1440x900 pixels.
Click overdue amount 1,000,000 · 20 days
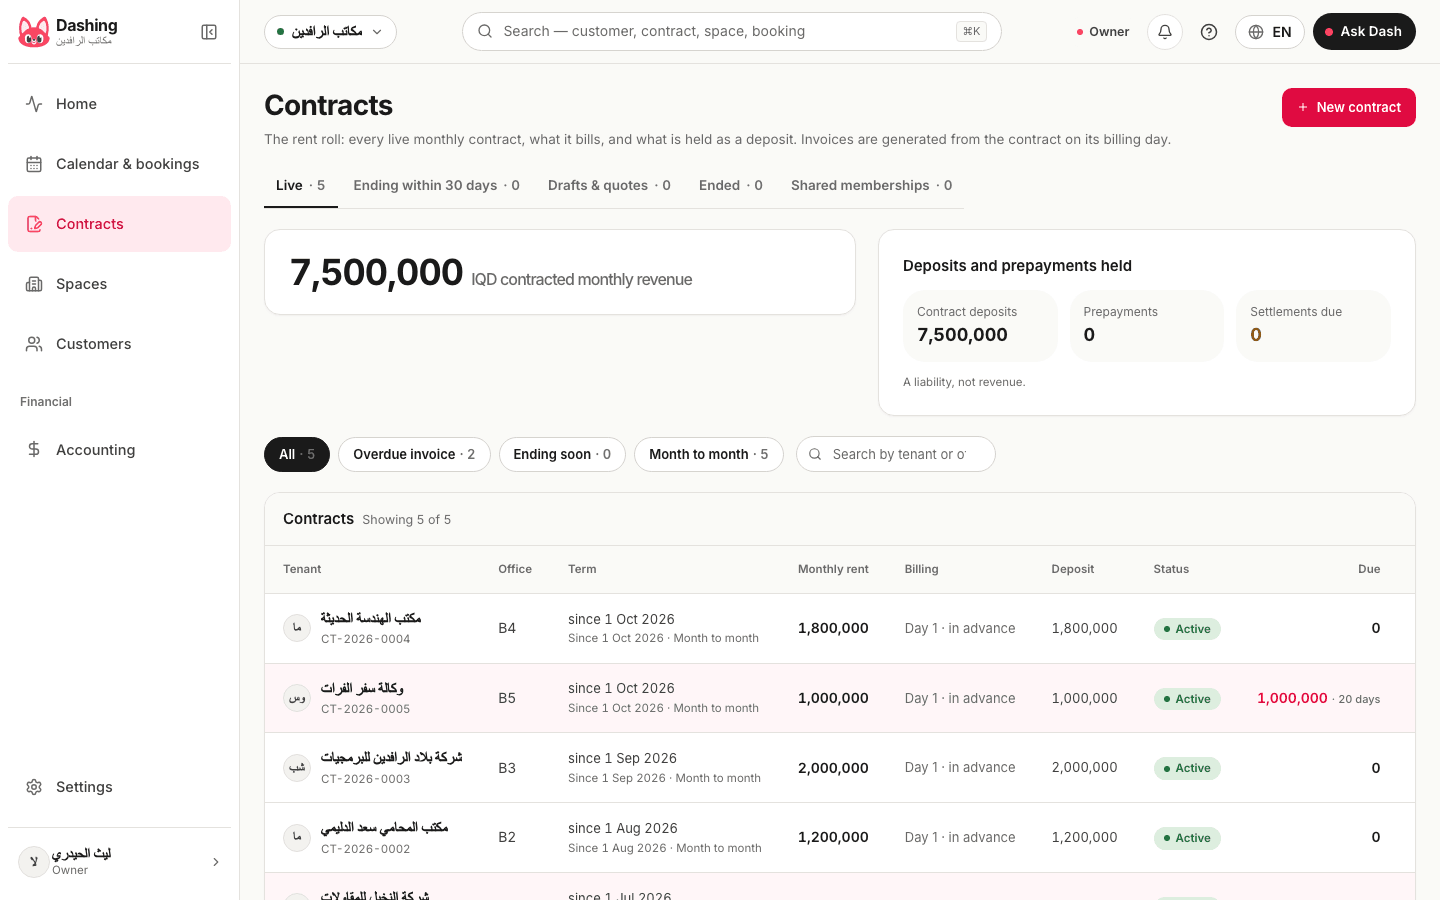(x=1318, y=698)
